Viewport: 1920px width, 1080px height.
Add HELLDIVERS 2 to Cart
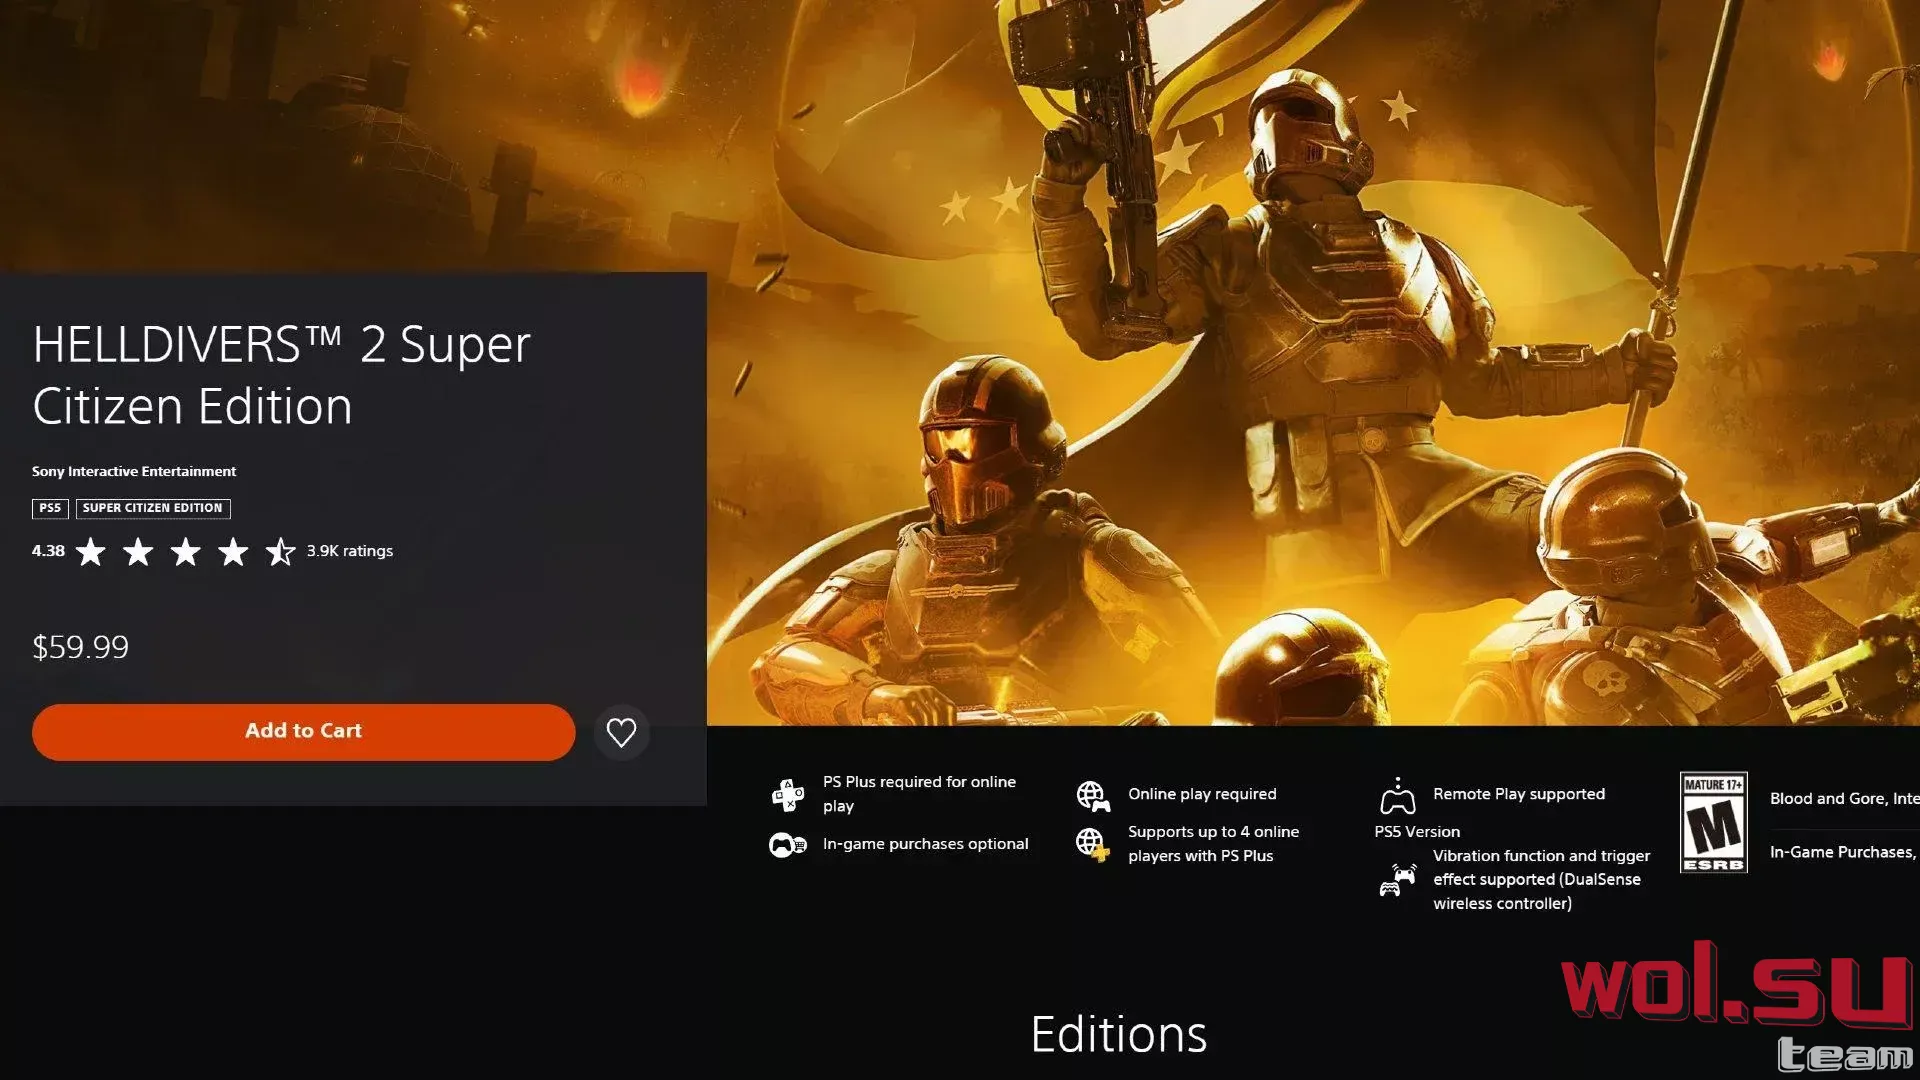pyautogui.click(x=303, y=732)
